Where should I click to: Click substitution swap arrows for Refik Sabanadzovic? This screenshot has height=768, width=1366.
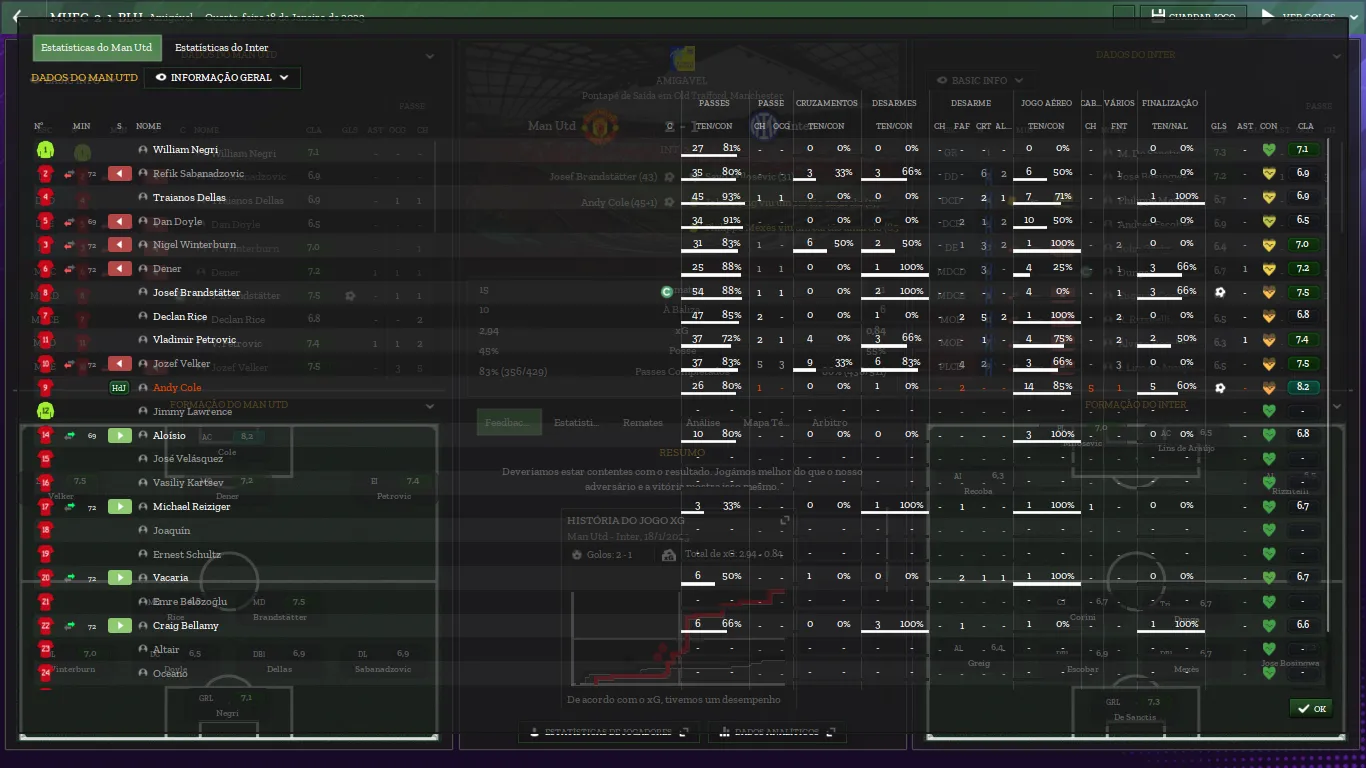(70, 174)
